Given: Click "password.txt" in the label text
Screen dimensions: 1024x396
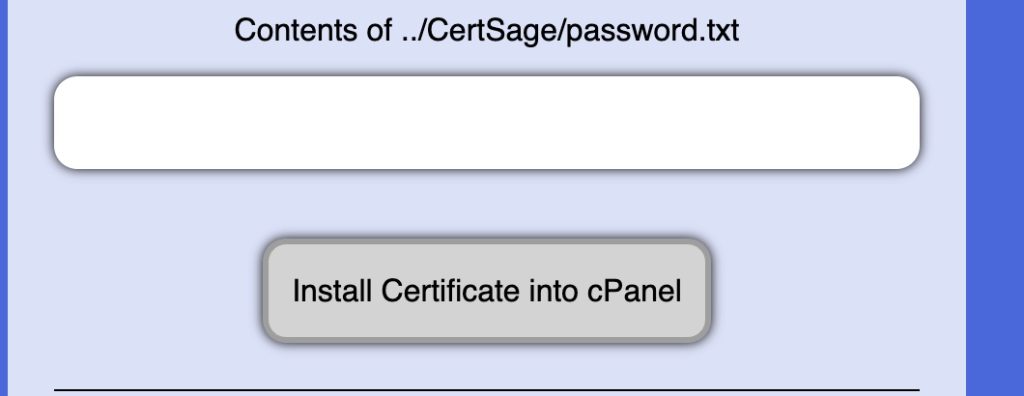Looking at the screenshot, I should (x=652, y=31).
